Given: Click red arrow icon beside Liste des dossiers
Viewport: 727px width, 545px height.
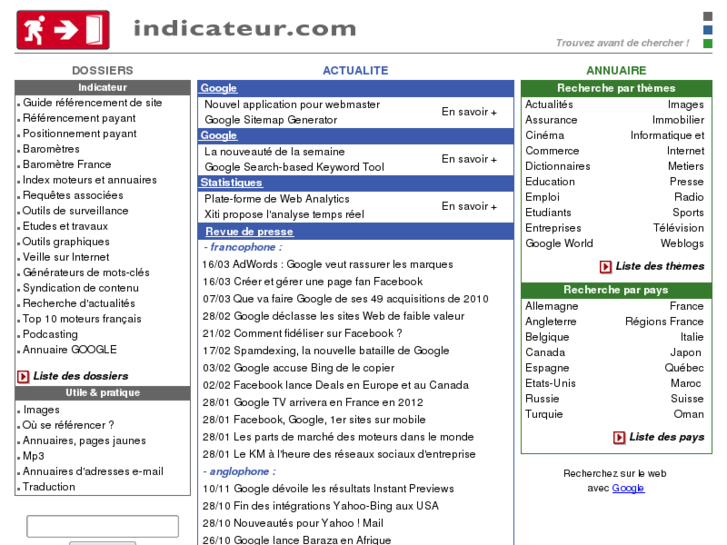Looking at the screenshot, I should click(23, 376).
